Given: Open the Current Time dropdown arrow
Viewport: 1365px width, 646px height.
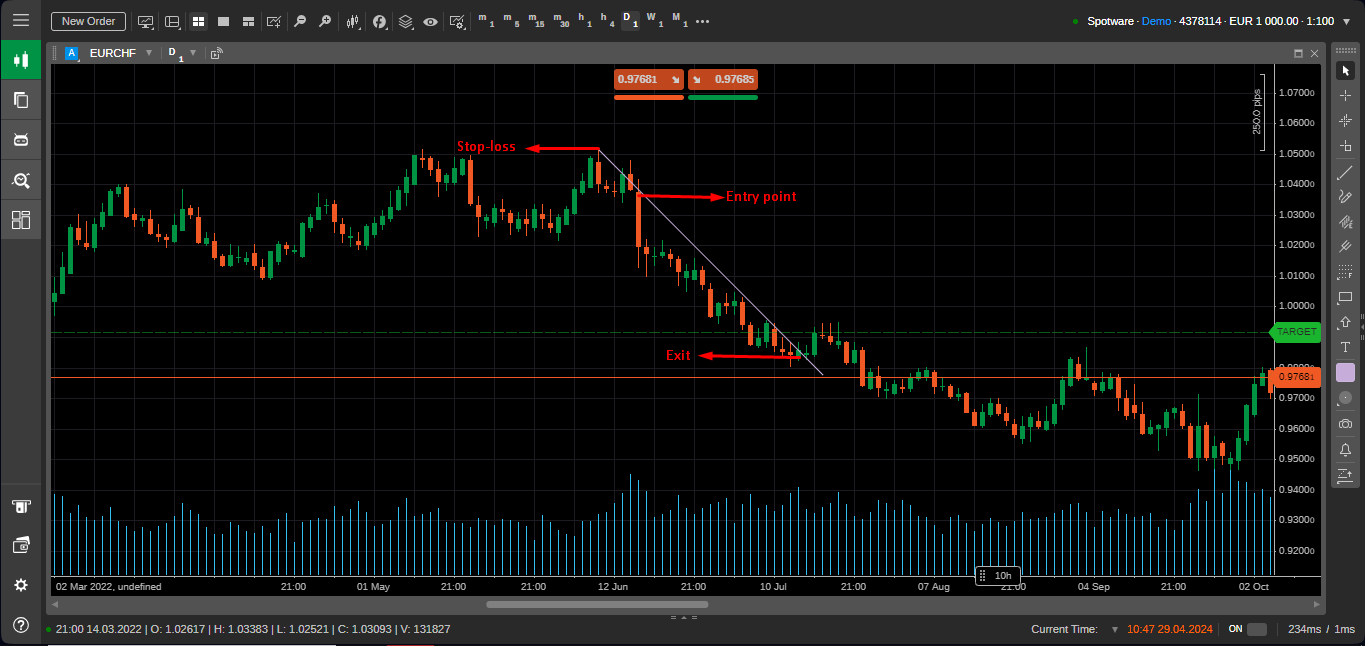Looking at the screenshot, I should tap(1113, 629).
